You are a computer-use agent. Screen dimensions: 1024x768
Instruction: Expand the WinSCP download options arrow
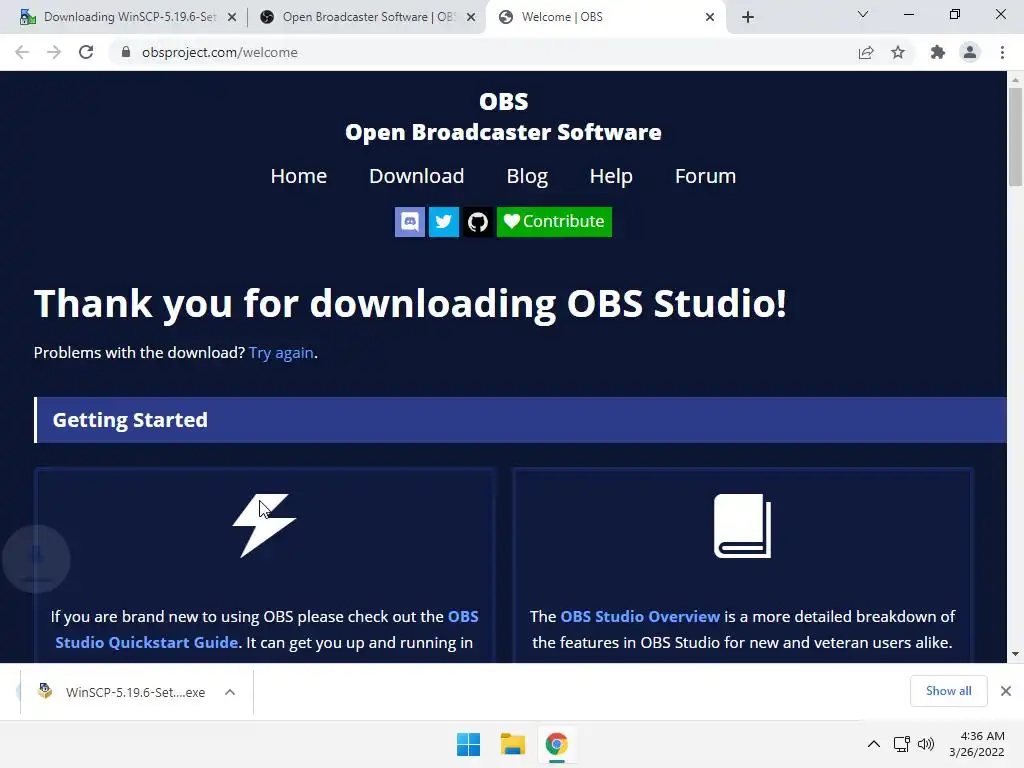point(230,692)
